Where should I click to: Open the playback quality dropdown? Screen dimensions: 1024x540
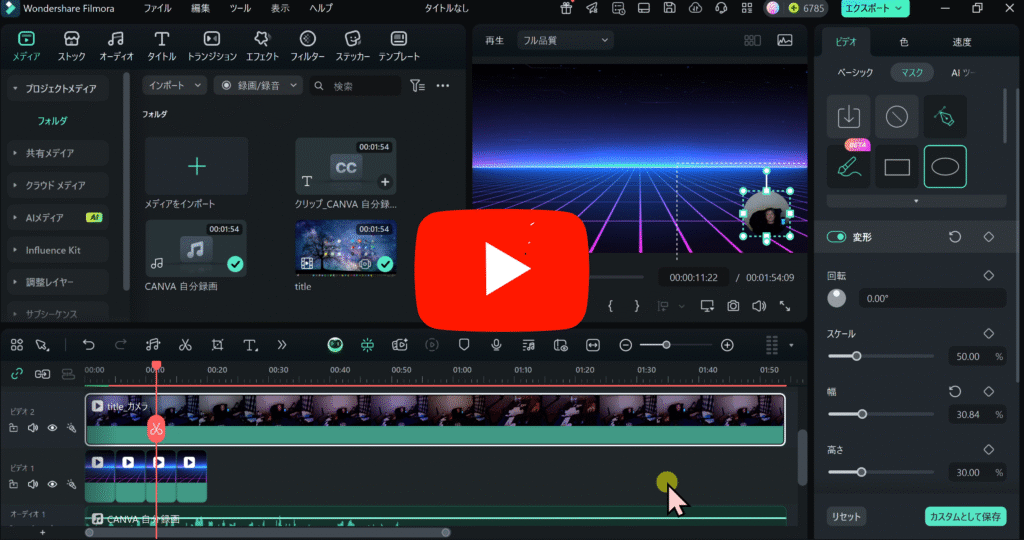566,40
